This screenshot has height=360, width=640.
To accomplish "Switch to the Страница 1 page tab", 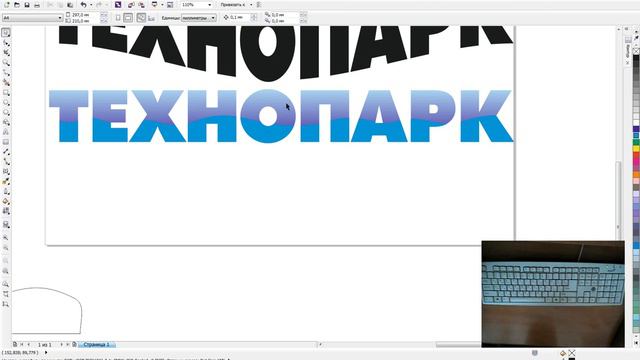I will click(97, 345).
